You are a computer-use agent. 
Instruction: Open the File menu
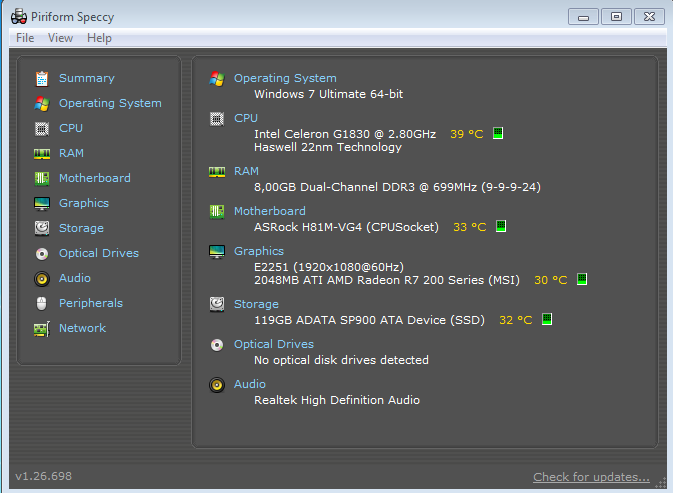(25, 38)
